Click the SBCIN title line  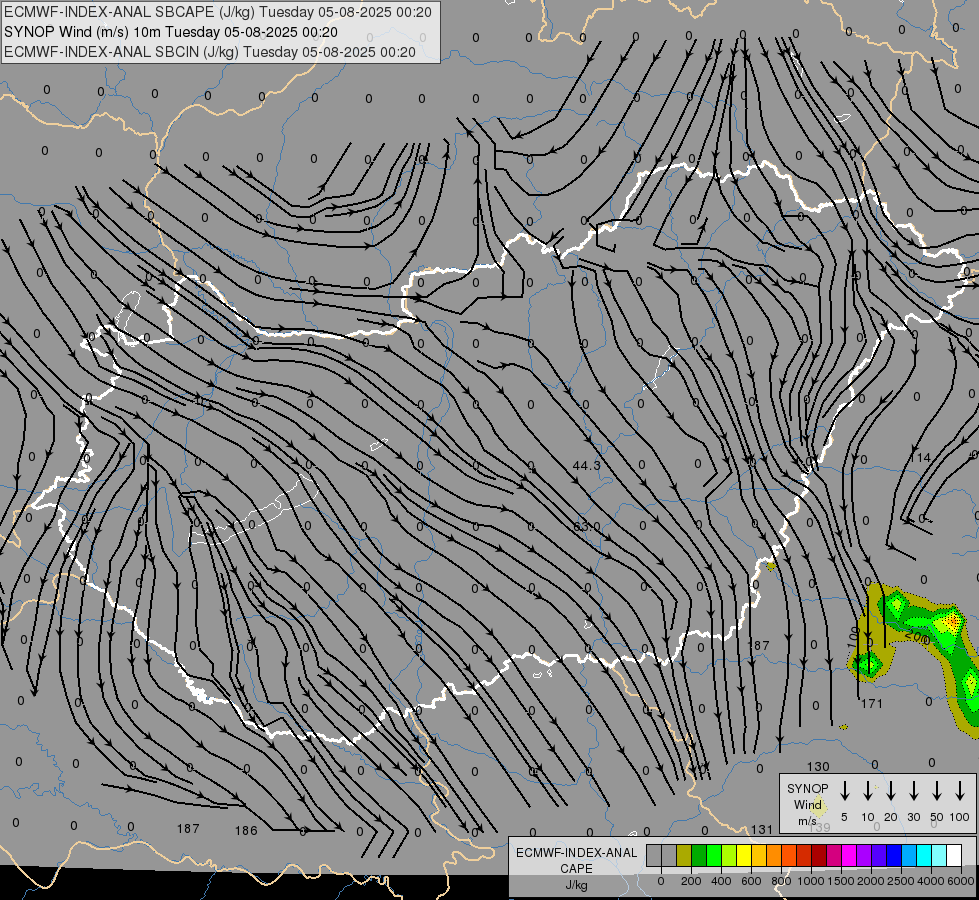coord(210,52)
